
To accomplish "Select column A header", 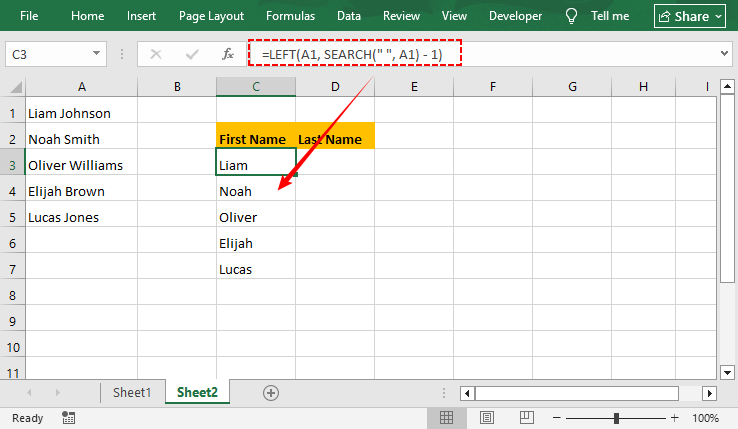I will (x=81, y=87).
